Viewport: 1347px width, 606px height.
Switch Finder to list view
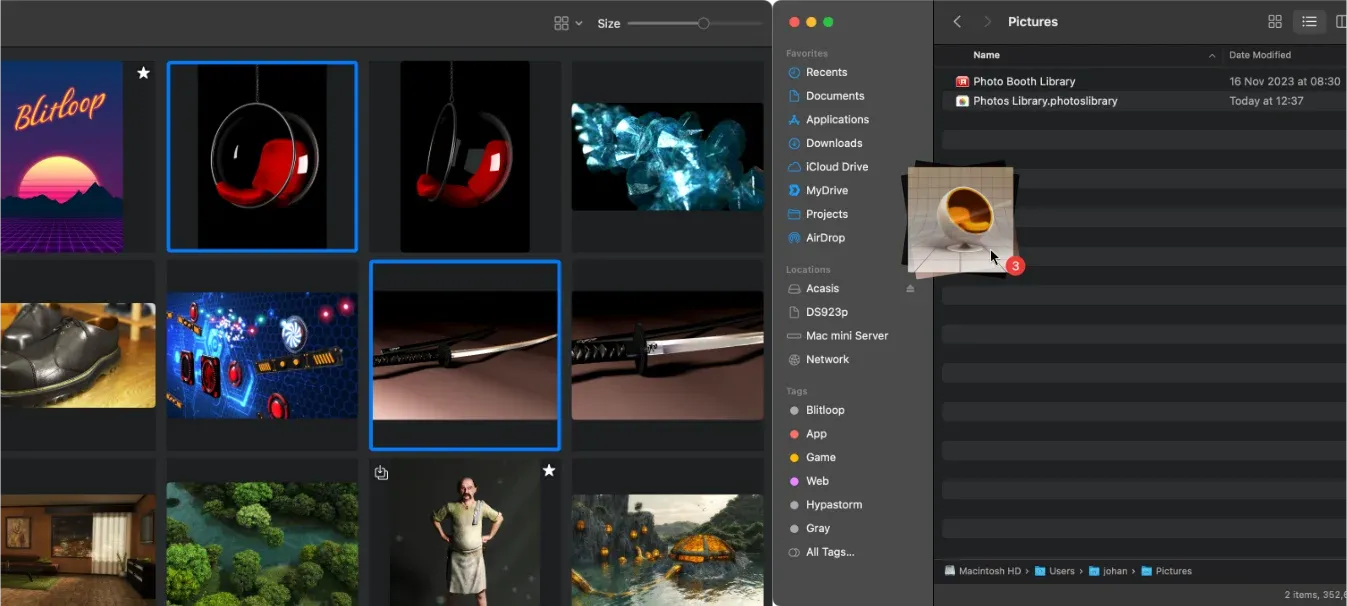1309,21
